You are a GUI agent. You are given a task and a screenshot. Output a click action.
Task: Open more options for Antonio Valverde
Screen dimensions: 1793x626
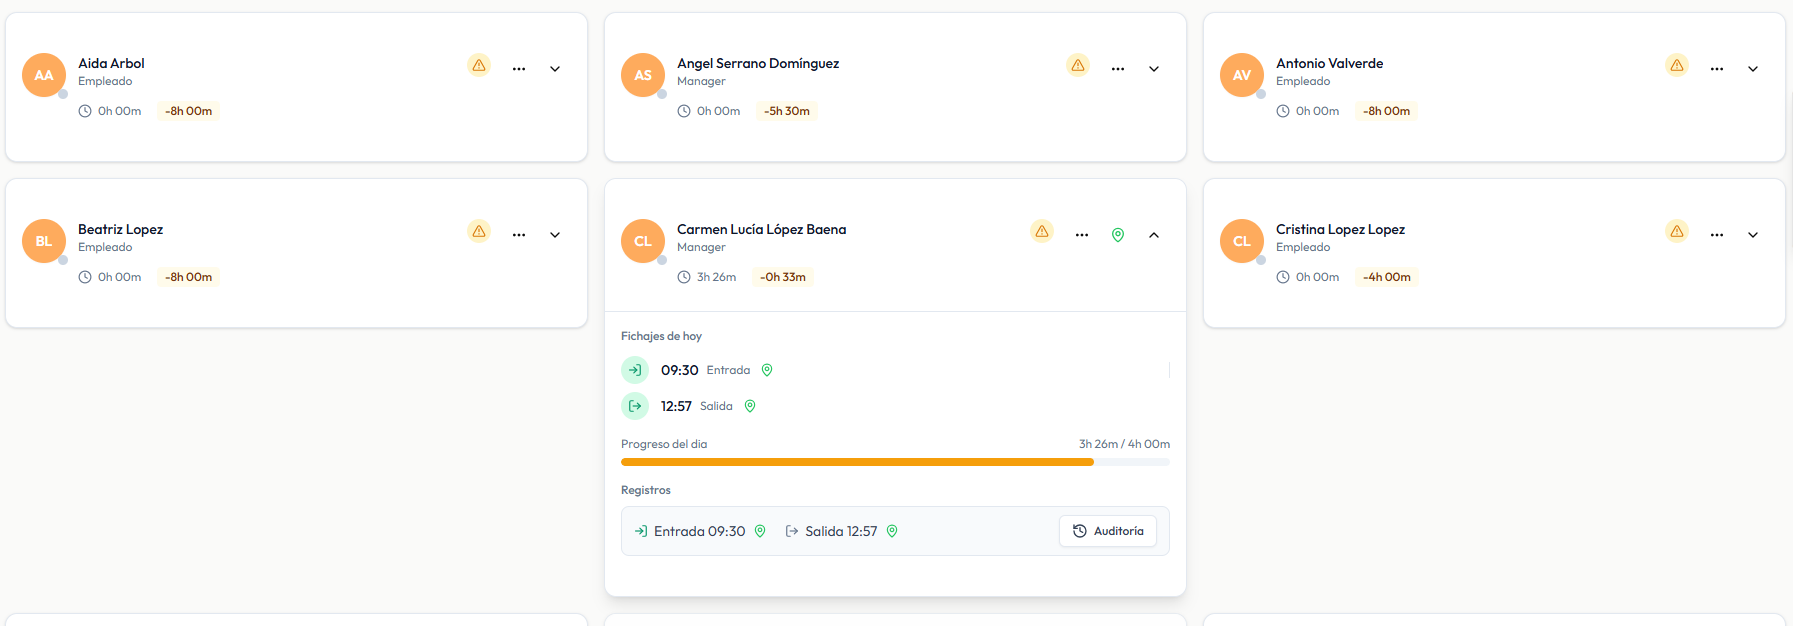(1717, 69)
